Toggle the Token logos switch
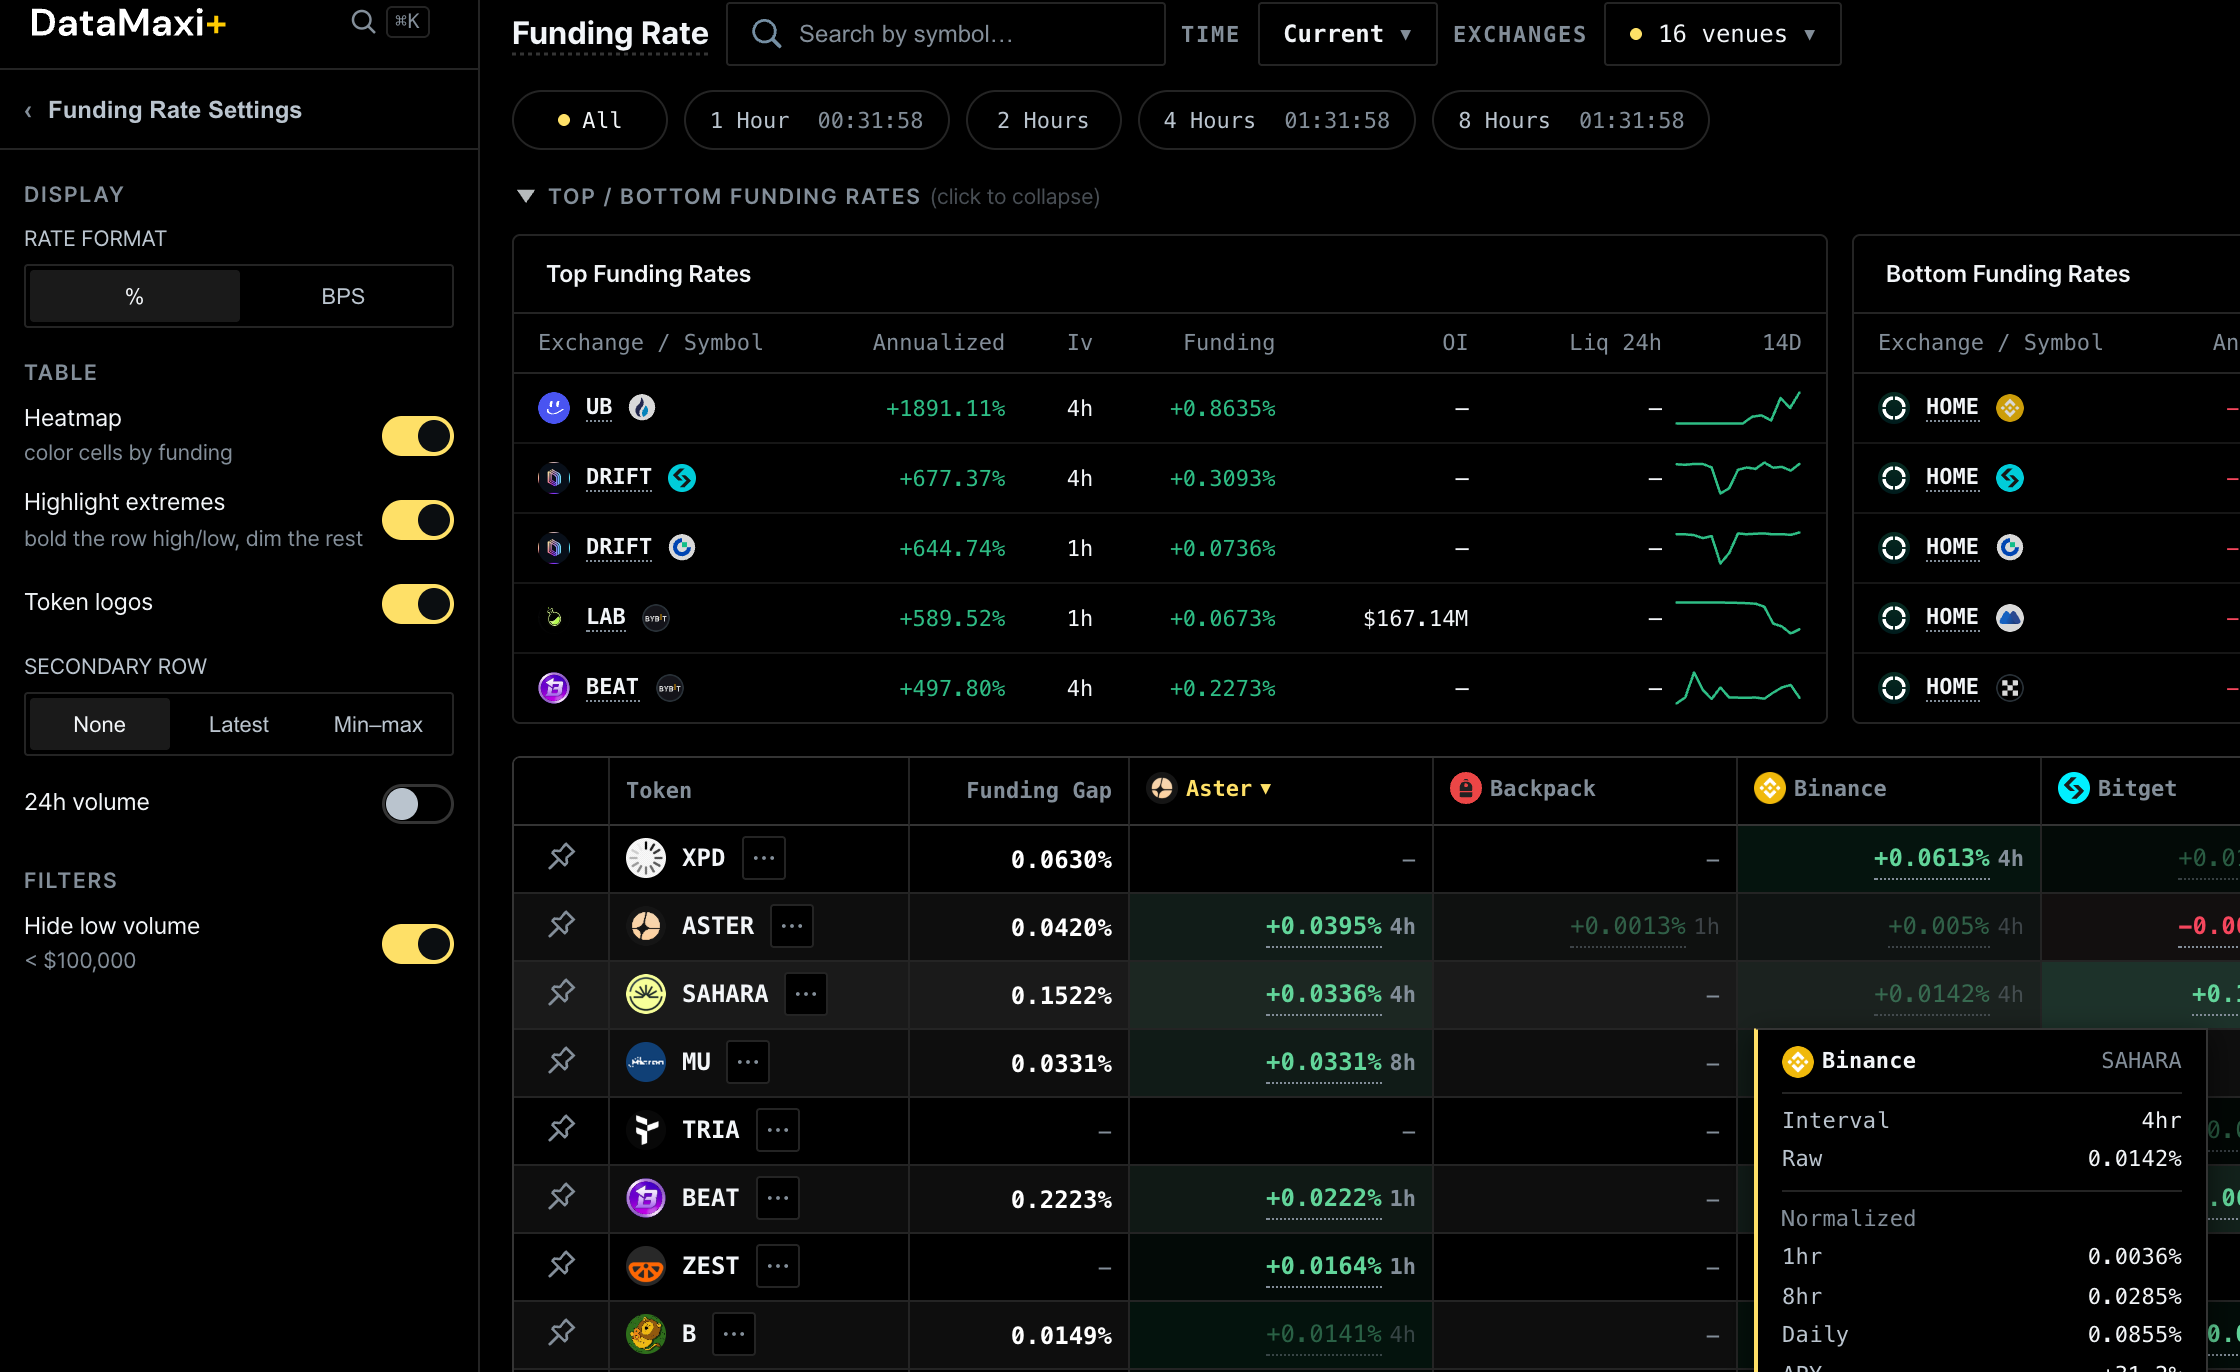Image resolution: width=2240 pixels, height=1372 pixels. (x=418, y=604)
